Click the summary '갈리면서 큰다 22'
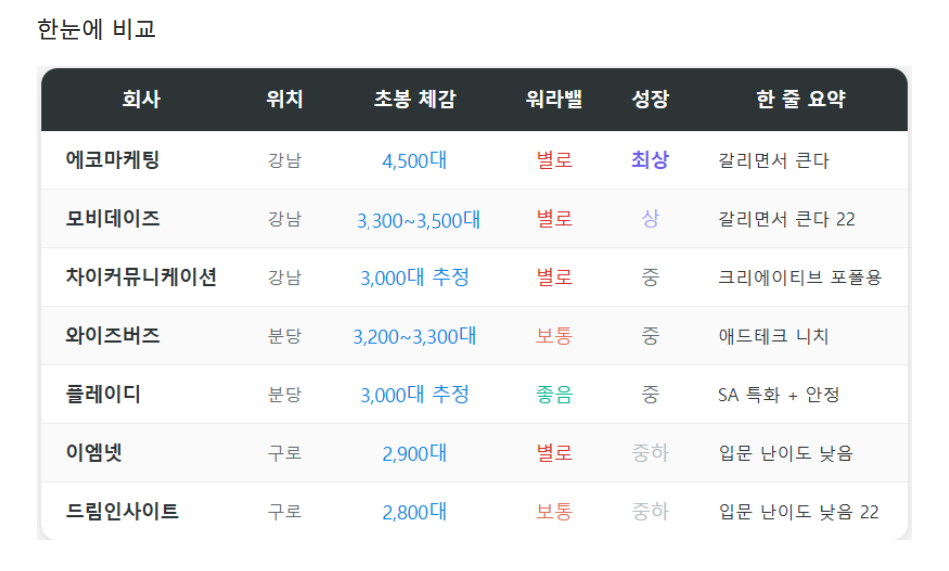This screenshot has width=949, height=571. tap(787, 219)
